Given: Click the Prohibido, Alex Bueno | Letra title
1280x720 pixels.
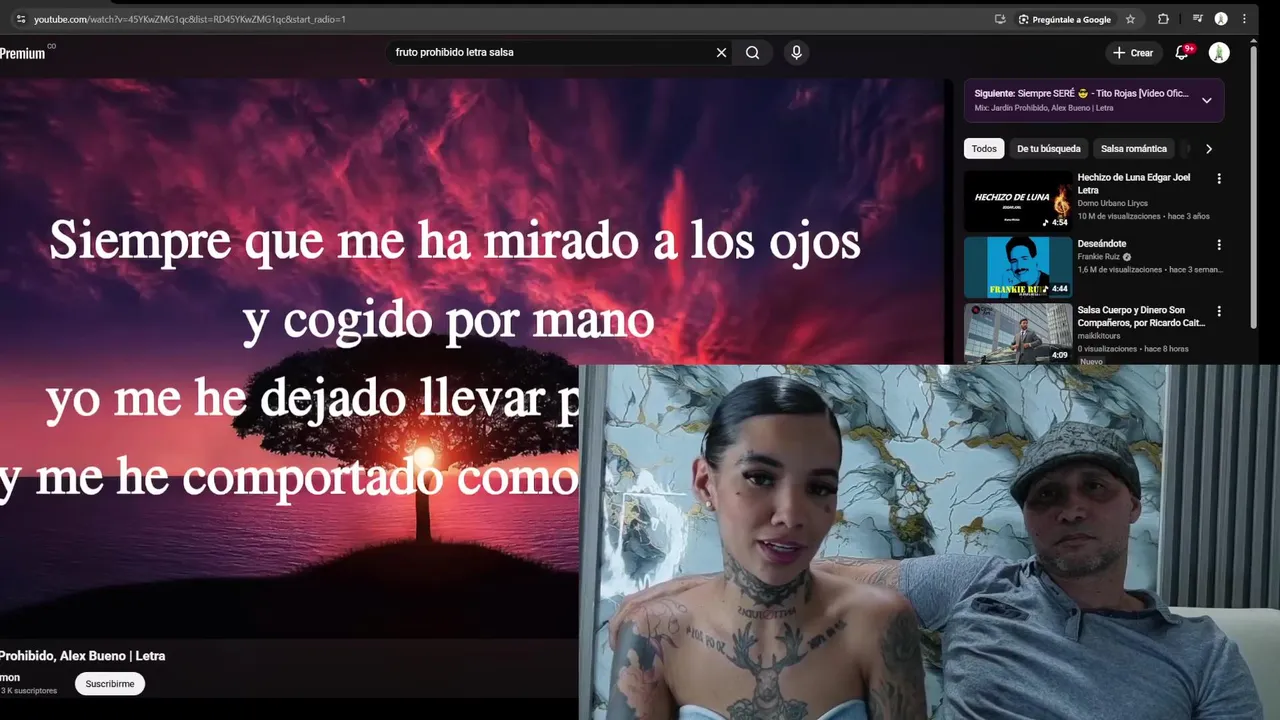Looking at the screenshot, I should 82,656.
